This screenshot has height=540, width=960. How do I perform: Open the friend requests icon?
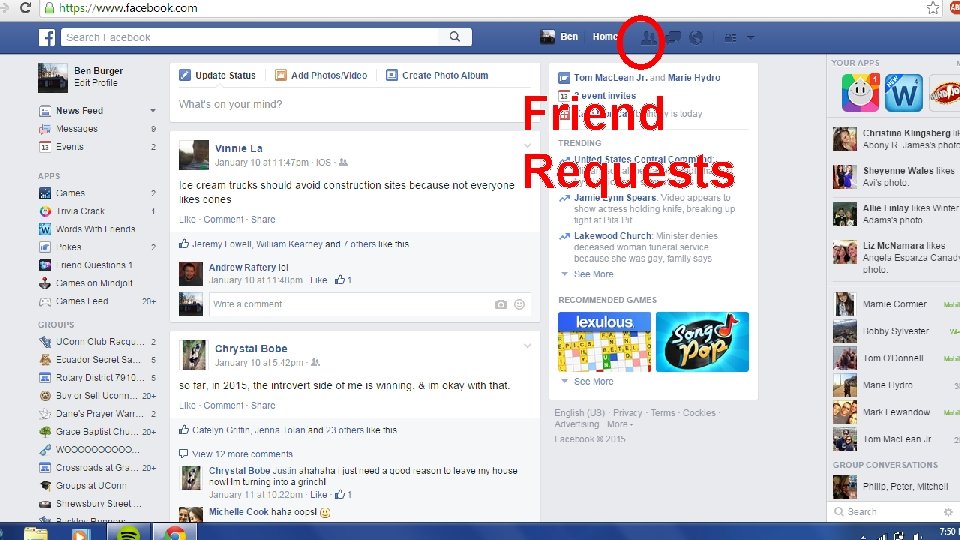point(648,38)
